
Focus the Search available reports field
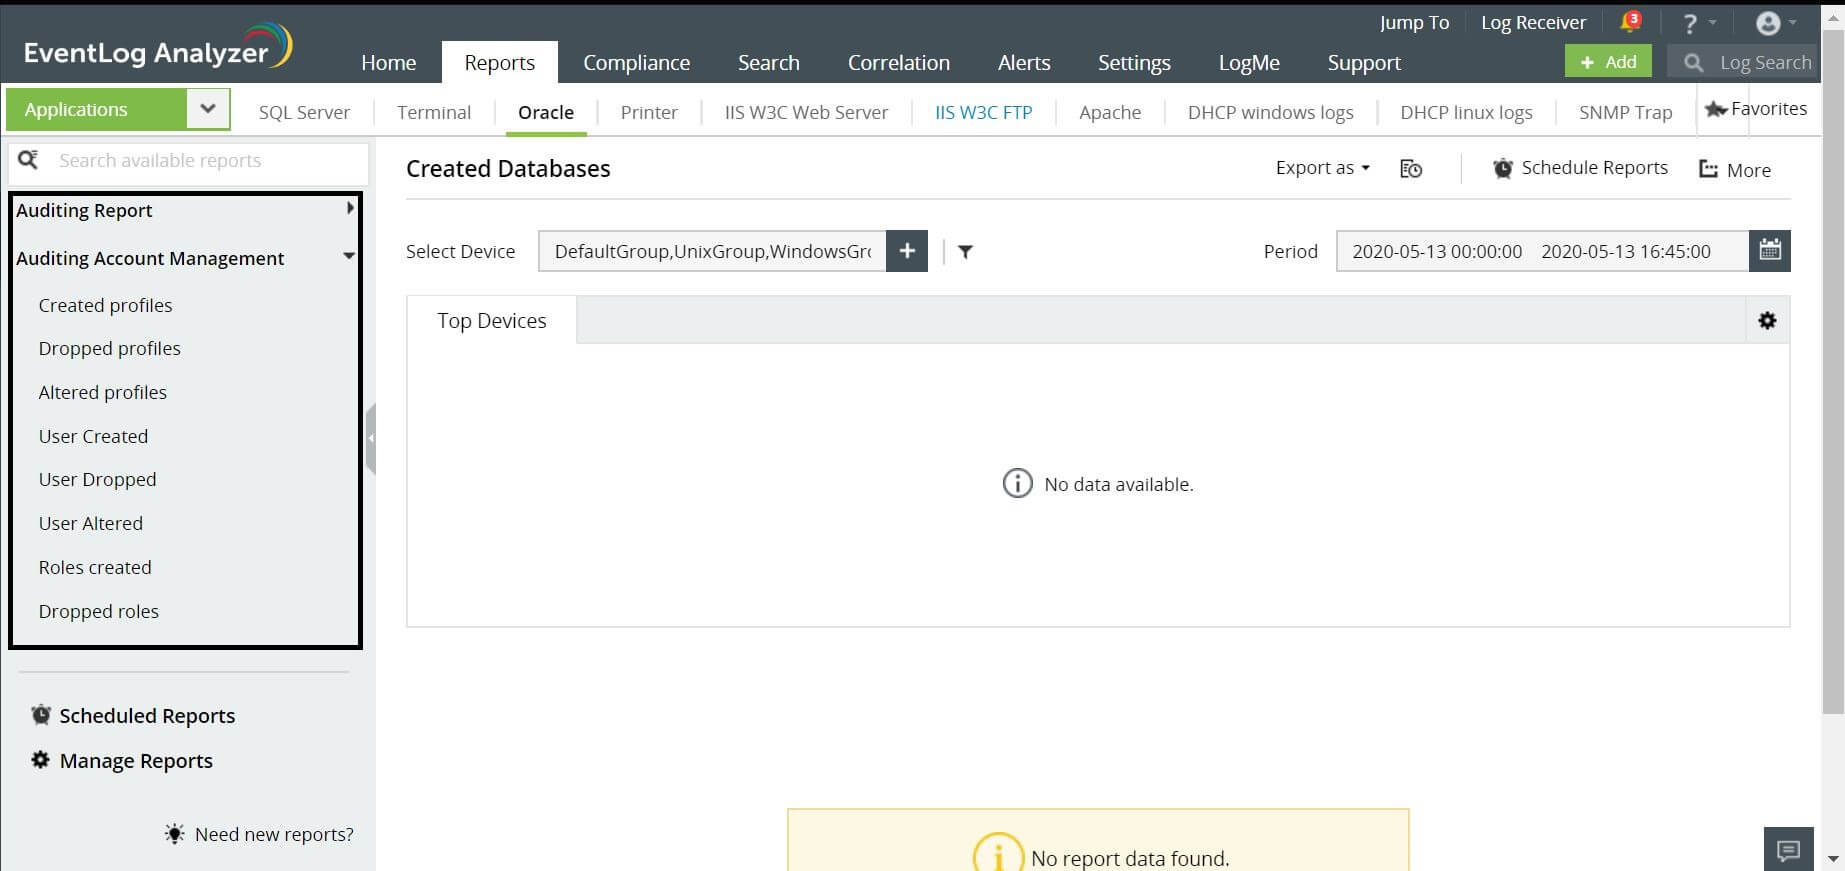coord(188,161)
